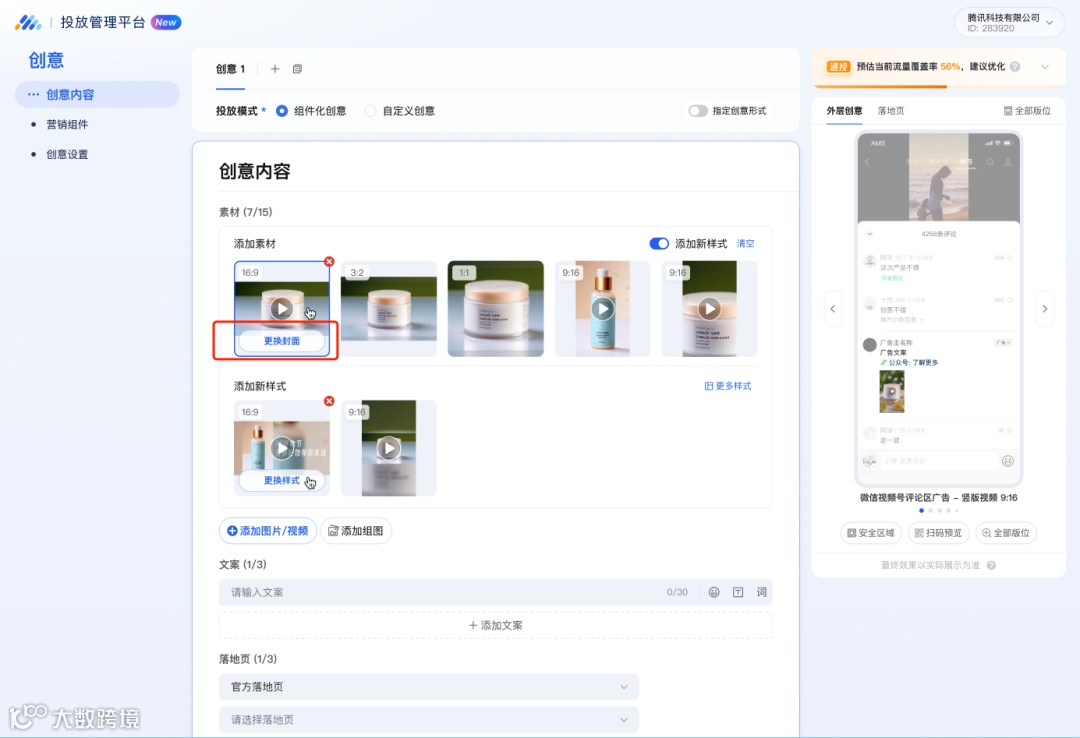Play the 16:9 new-style bottle video

pos(281,448)
